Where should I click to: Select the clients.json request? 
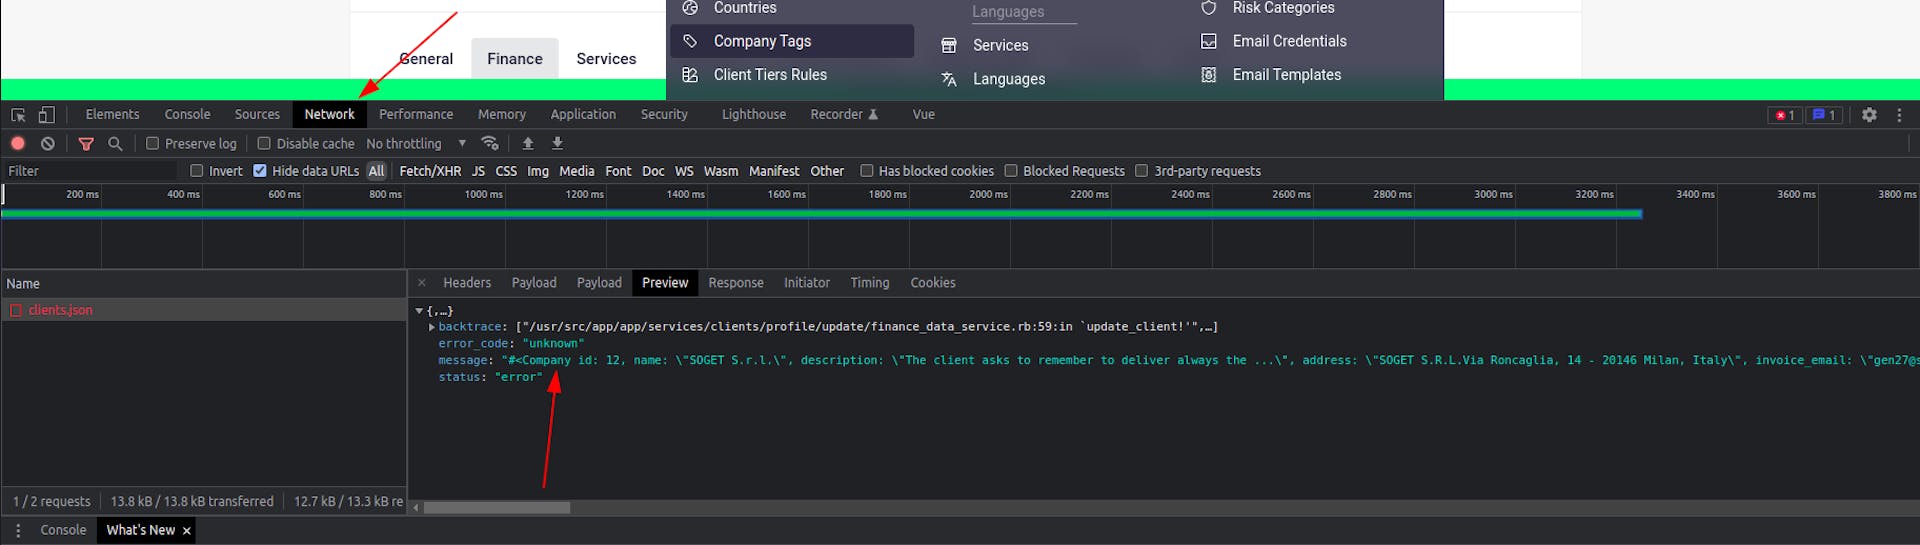[x=60, y=310]
